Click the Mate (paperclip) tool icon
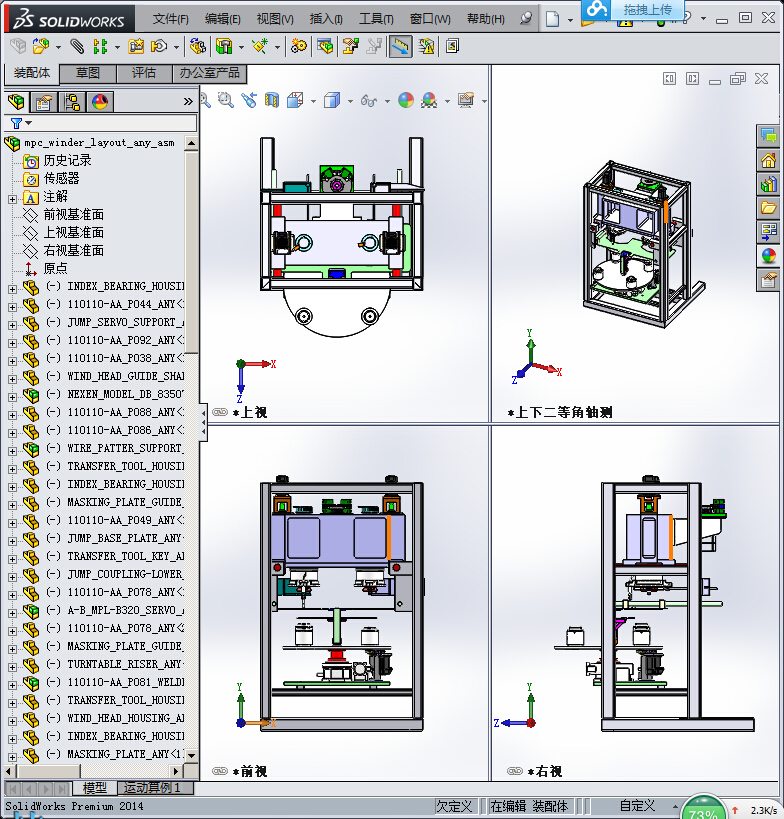Viewport: 784px width, 819px height. (x=77, y=46)
